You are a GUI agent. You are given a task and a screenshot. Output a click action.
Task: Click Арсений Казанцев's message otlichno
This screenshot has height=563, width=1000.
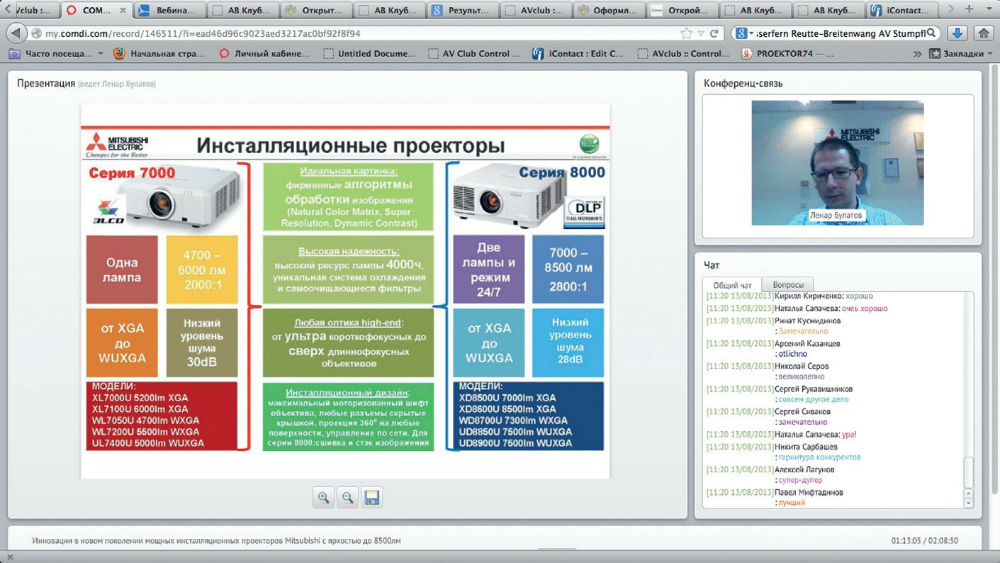(793, 354)
